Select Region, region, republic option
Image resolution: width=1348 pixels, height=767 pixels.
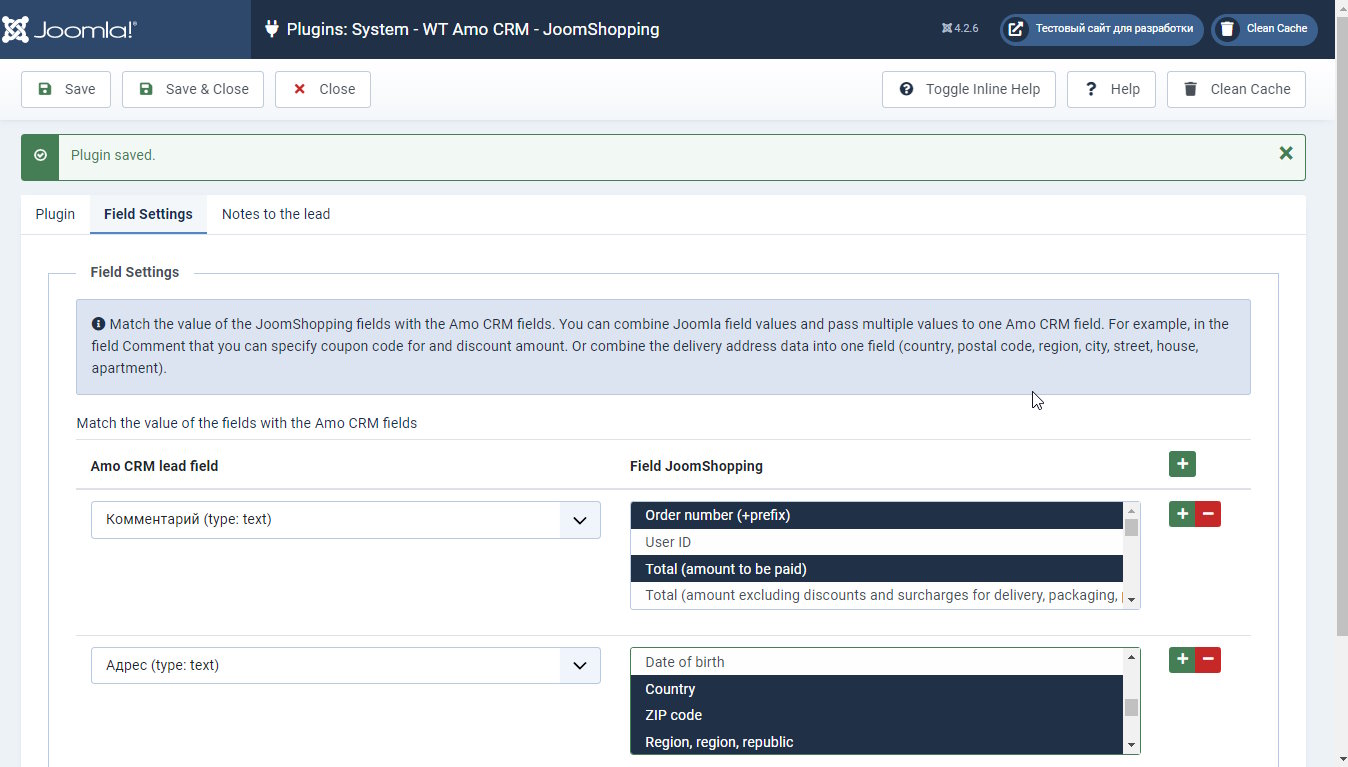[877, 742]
